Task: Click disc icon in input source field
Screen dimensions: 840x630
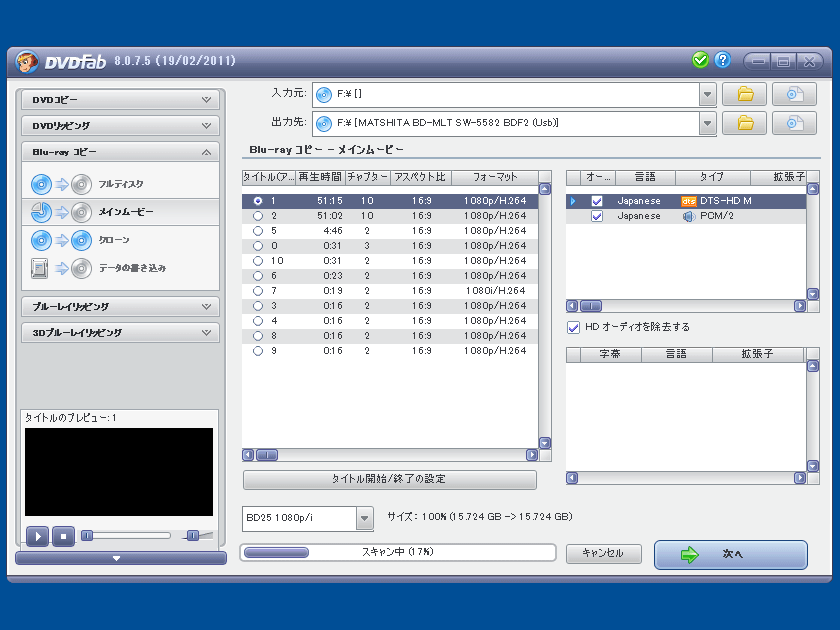Action: [x=324, y=95]
